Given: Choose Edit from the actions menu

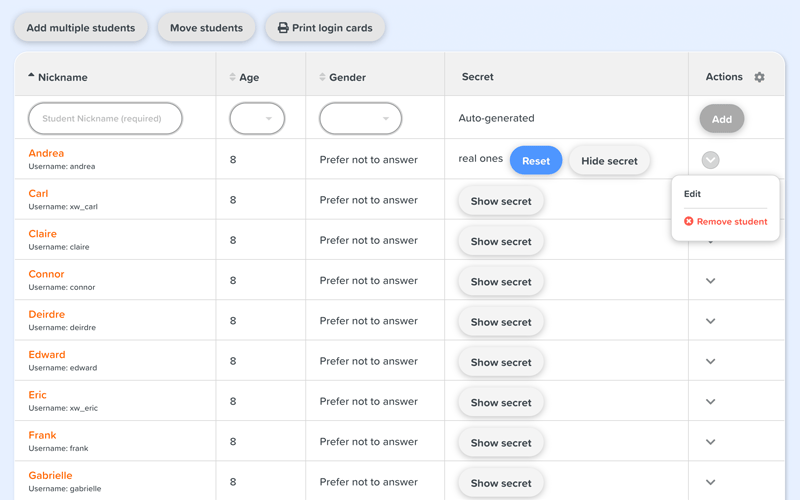Looking at the screenshot, I should coord(692,194).
